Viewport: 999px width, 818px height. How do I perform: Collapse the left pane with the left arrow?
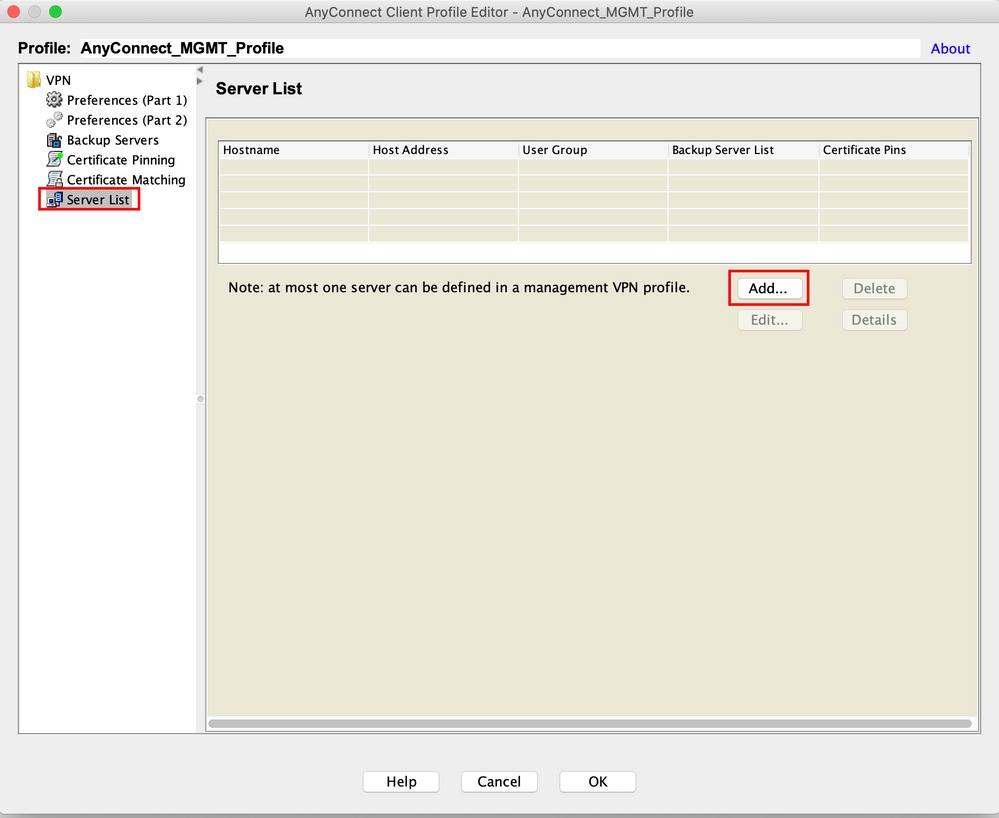(x=200, y=69)
